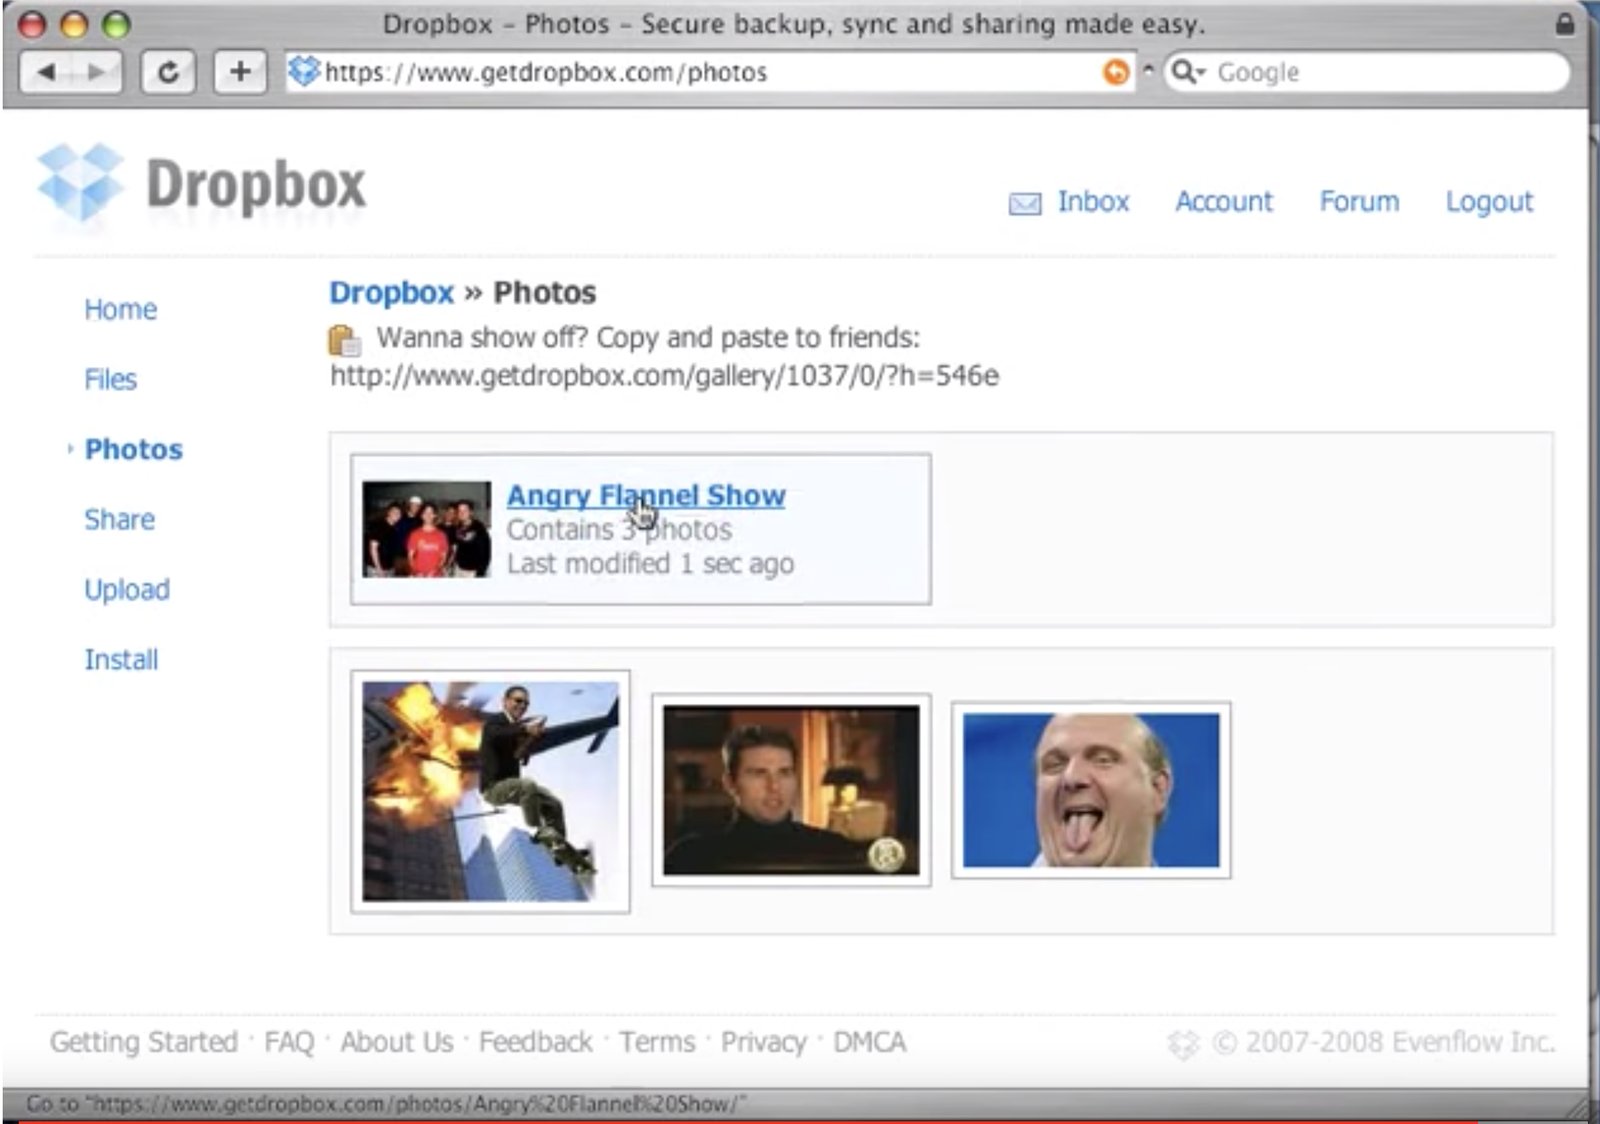Add a bookmark with the plus button
1600x1124 pixels.
click(x=240, y=72)
